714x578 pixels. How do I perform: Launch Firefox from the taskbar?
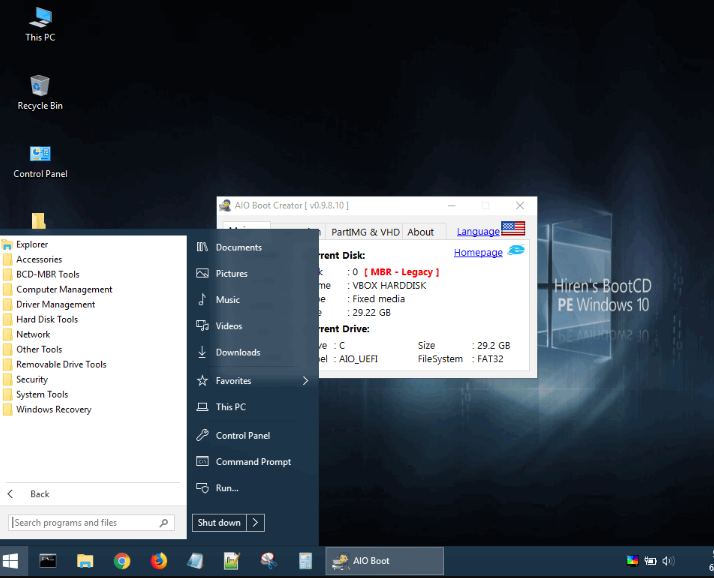[159, 561]
